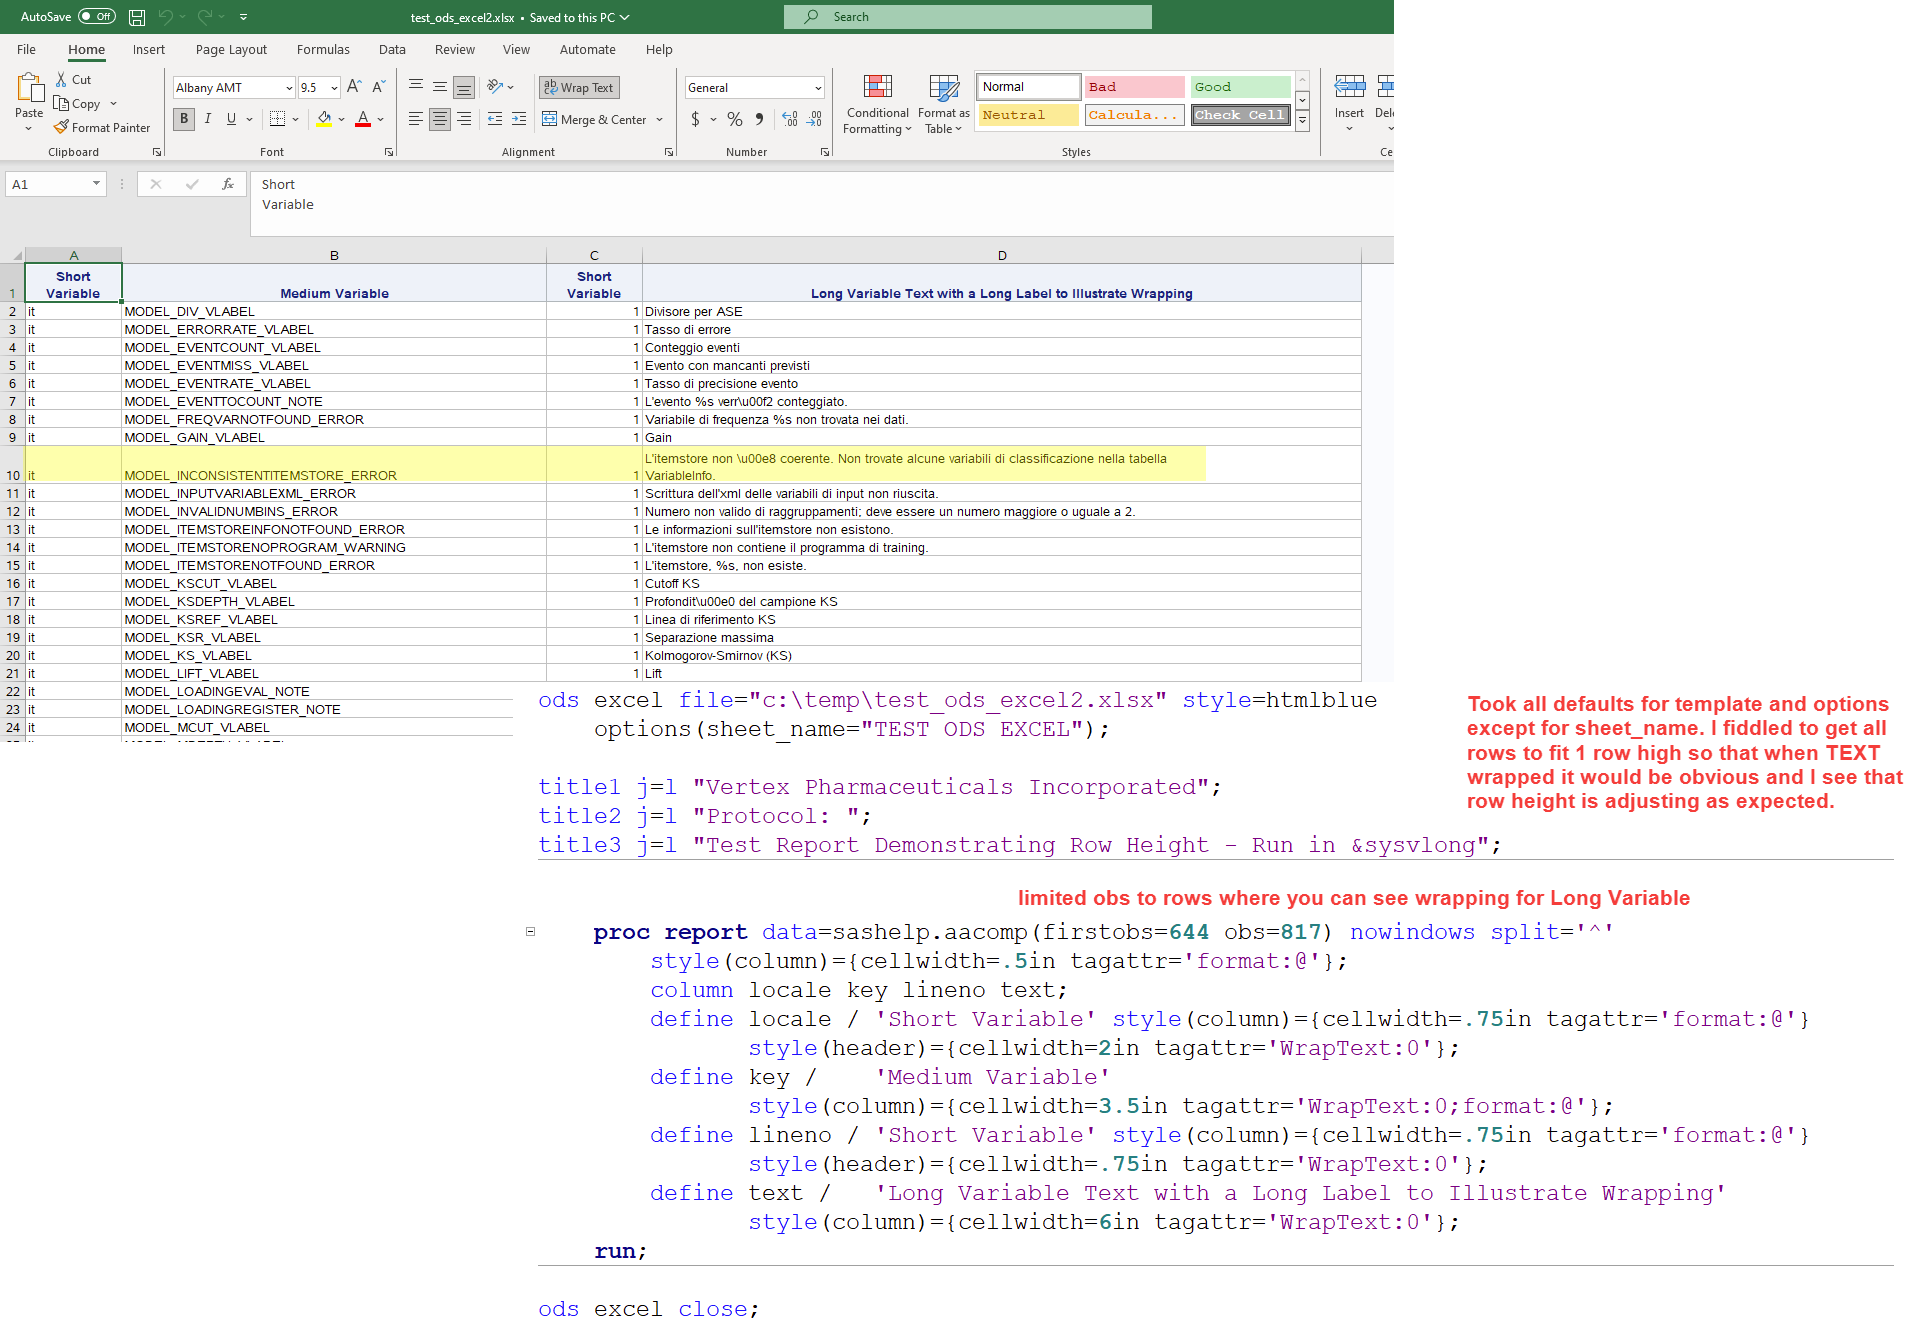1932x1329 pixels.
Task: Click the Insert Function fx icon
Action: [228, 184]
